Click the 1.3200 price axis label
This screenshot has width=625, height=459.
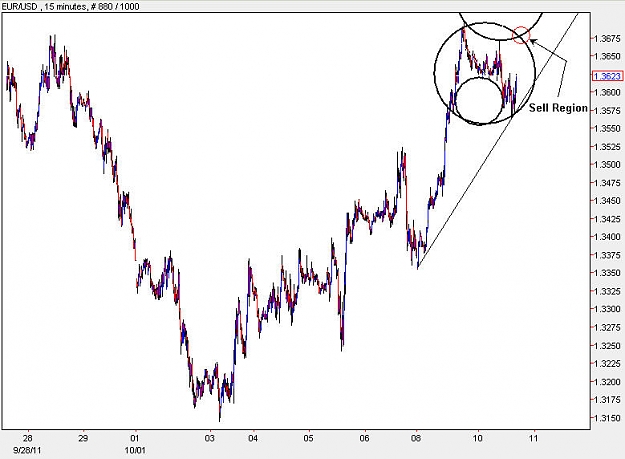[607, 382]
